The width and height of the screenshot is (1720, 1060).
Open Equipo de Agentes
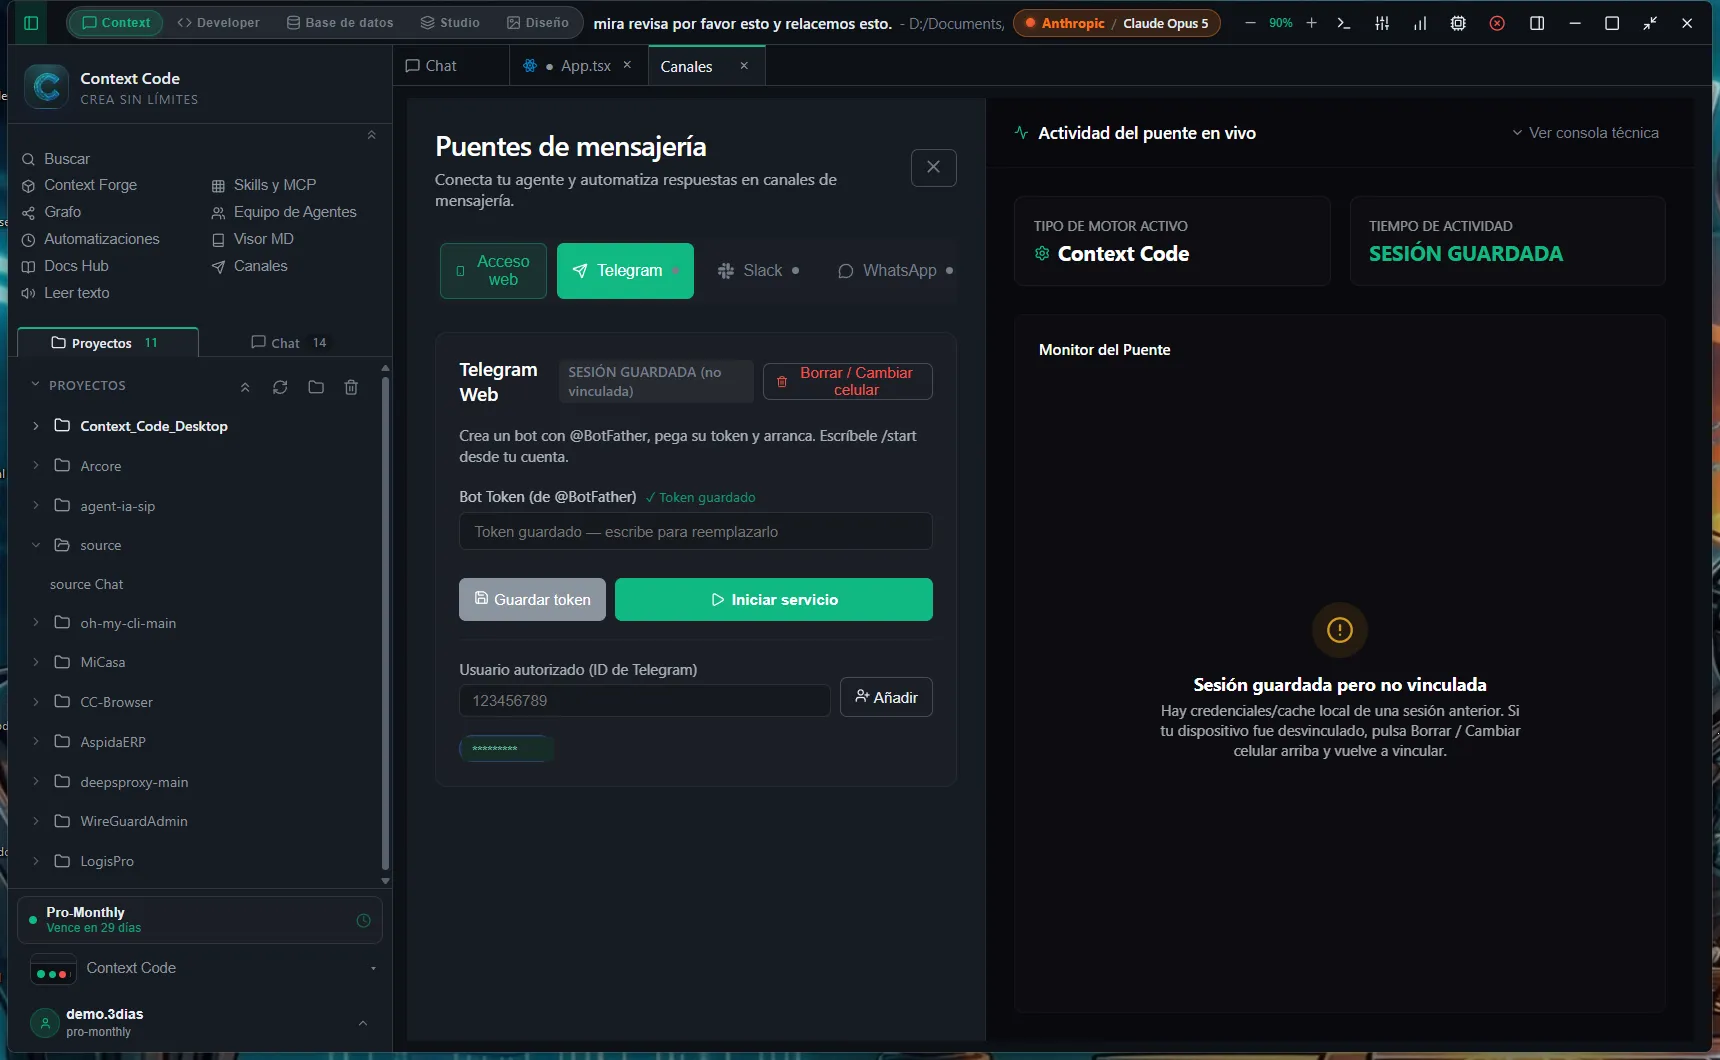tap(284, 212)
